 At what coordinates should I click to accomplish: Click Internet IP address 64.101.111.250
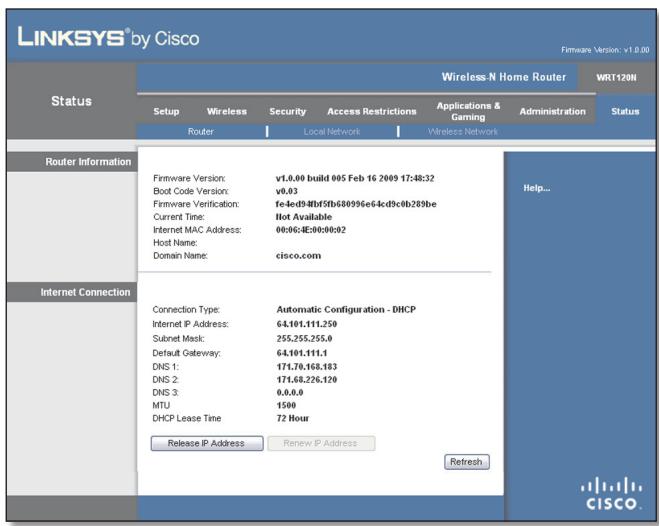click(x=307, y=324)
